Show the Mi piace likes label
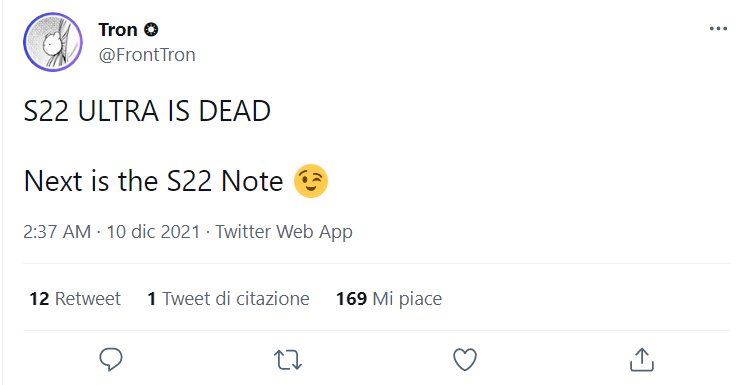 click(x=407, y=299)
